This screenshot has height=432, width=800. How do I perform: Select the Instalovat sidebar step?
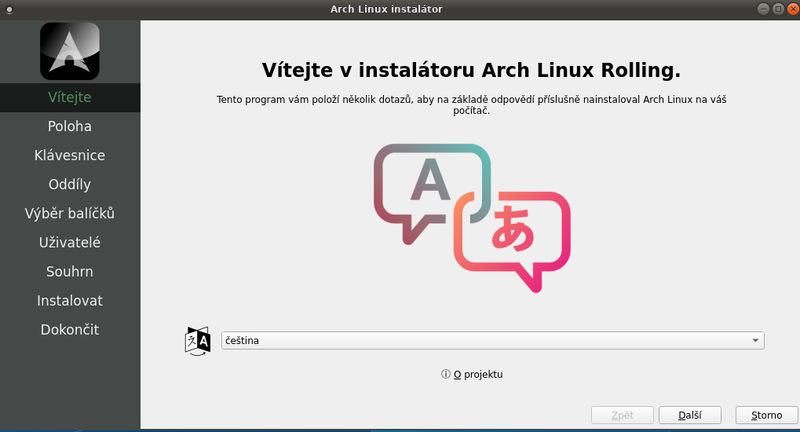coord(69,301)
